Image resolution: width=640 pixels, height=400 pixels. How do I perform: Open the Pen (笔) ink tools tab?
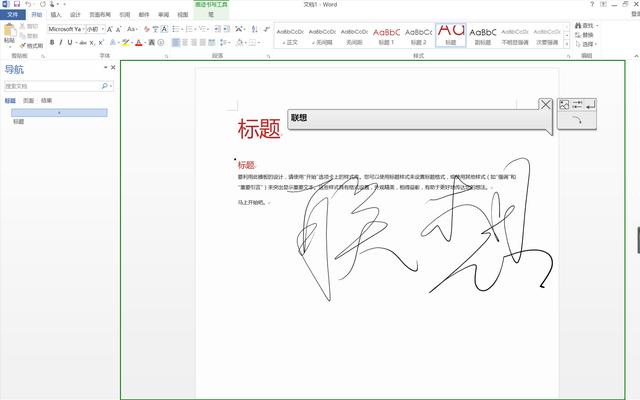tap(211, 15)
